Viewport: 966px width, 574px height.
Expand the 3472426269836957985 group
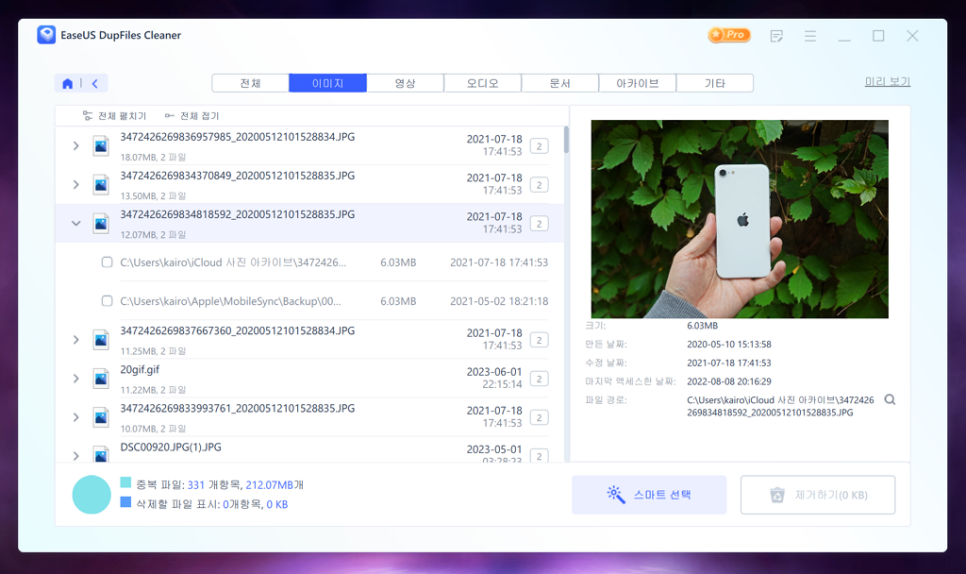(x=76, y=146)
